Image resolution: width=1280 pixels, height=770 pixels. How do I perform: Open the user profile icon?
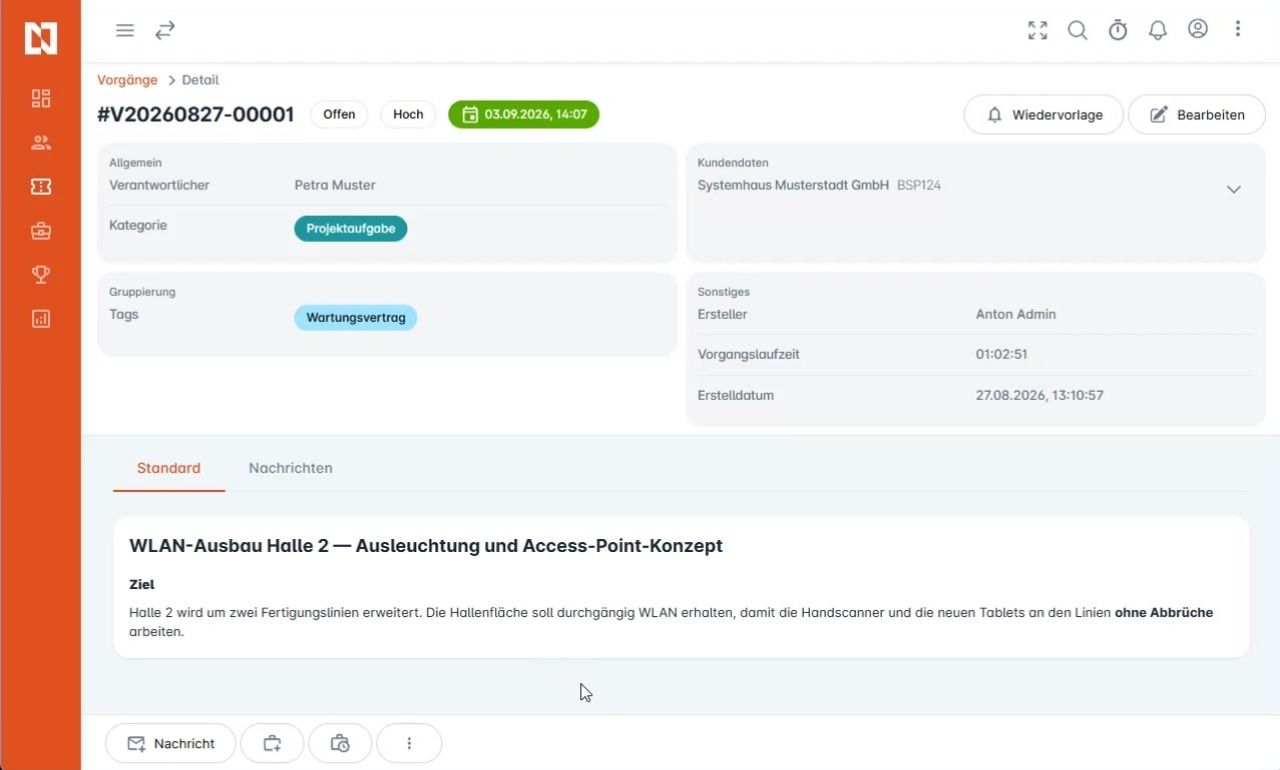[x=1198, y=29]
